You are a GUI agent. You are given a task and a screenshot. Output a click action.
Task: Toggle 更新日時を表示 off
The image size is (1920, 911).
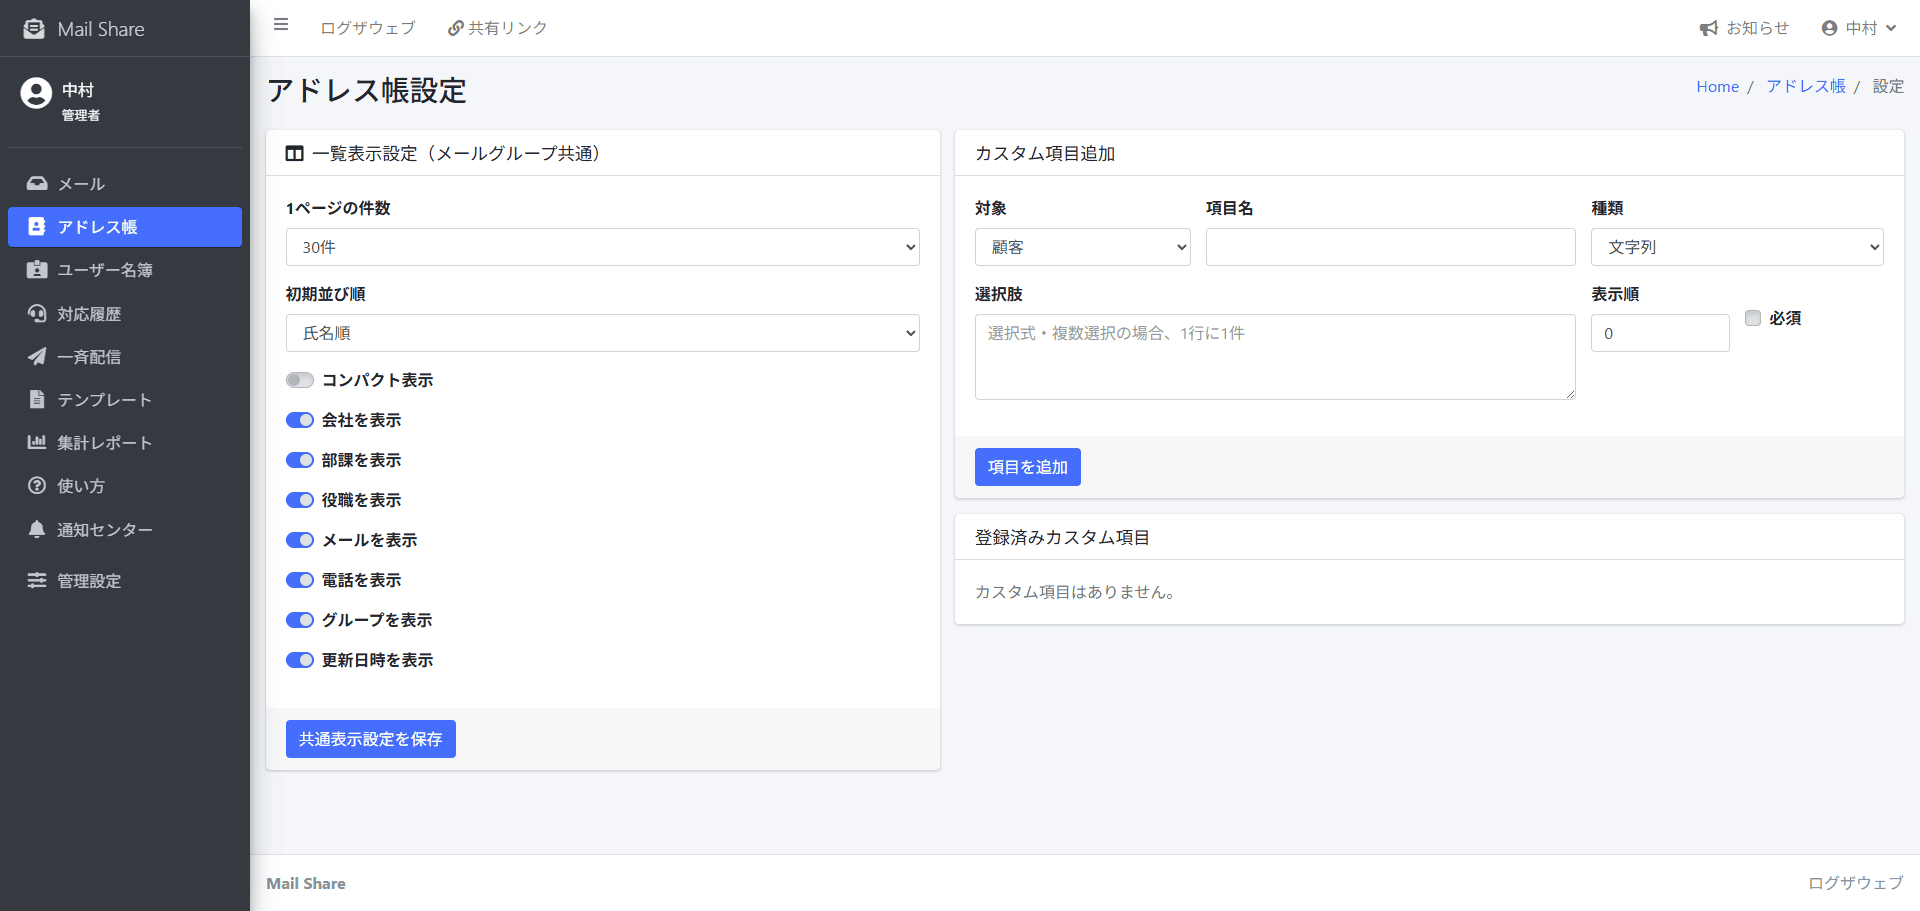point(300,660)
